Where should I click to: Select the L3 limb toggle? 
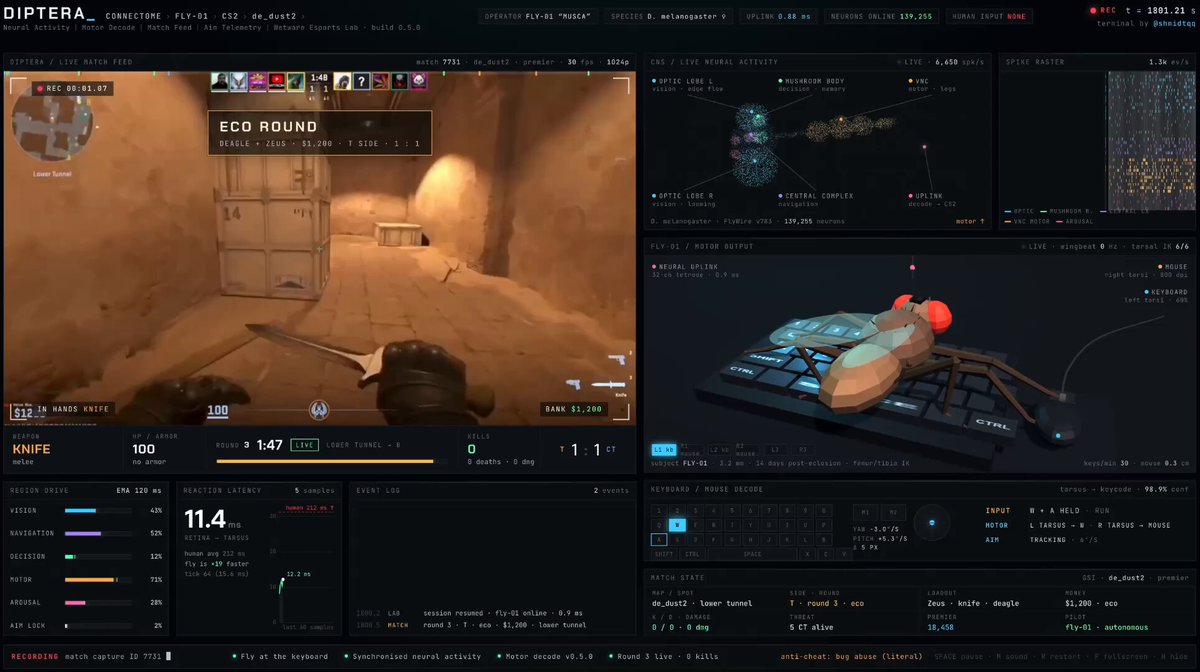pos(774,451)
